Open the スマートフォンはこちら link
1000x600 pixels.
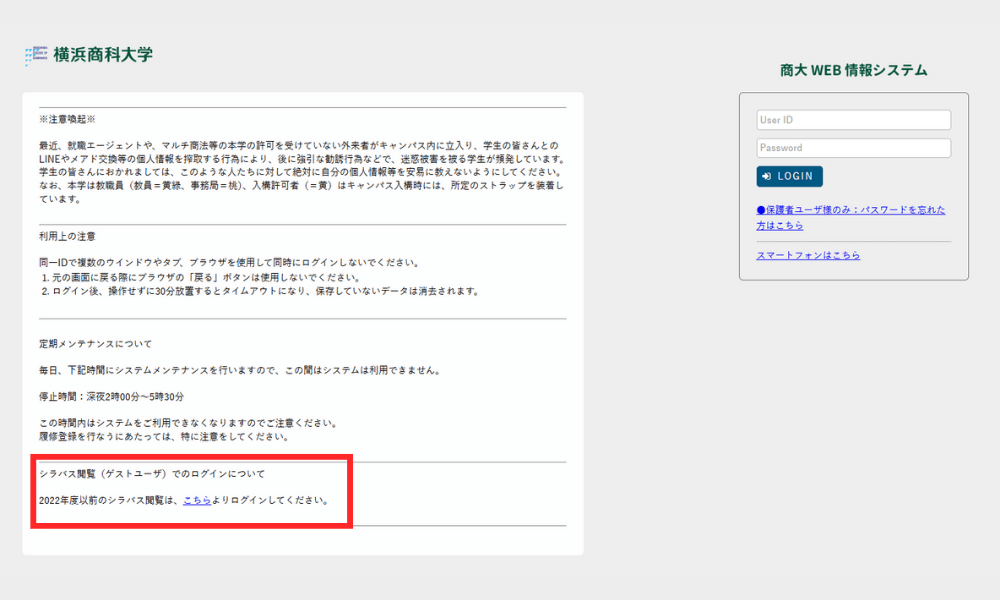[x=808, y=255]
